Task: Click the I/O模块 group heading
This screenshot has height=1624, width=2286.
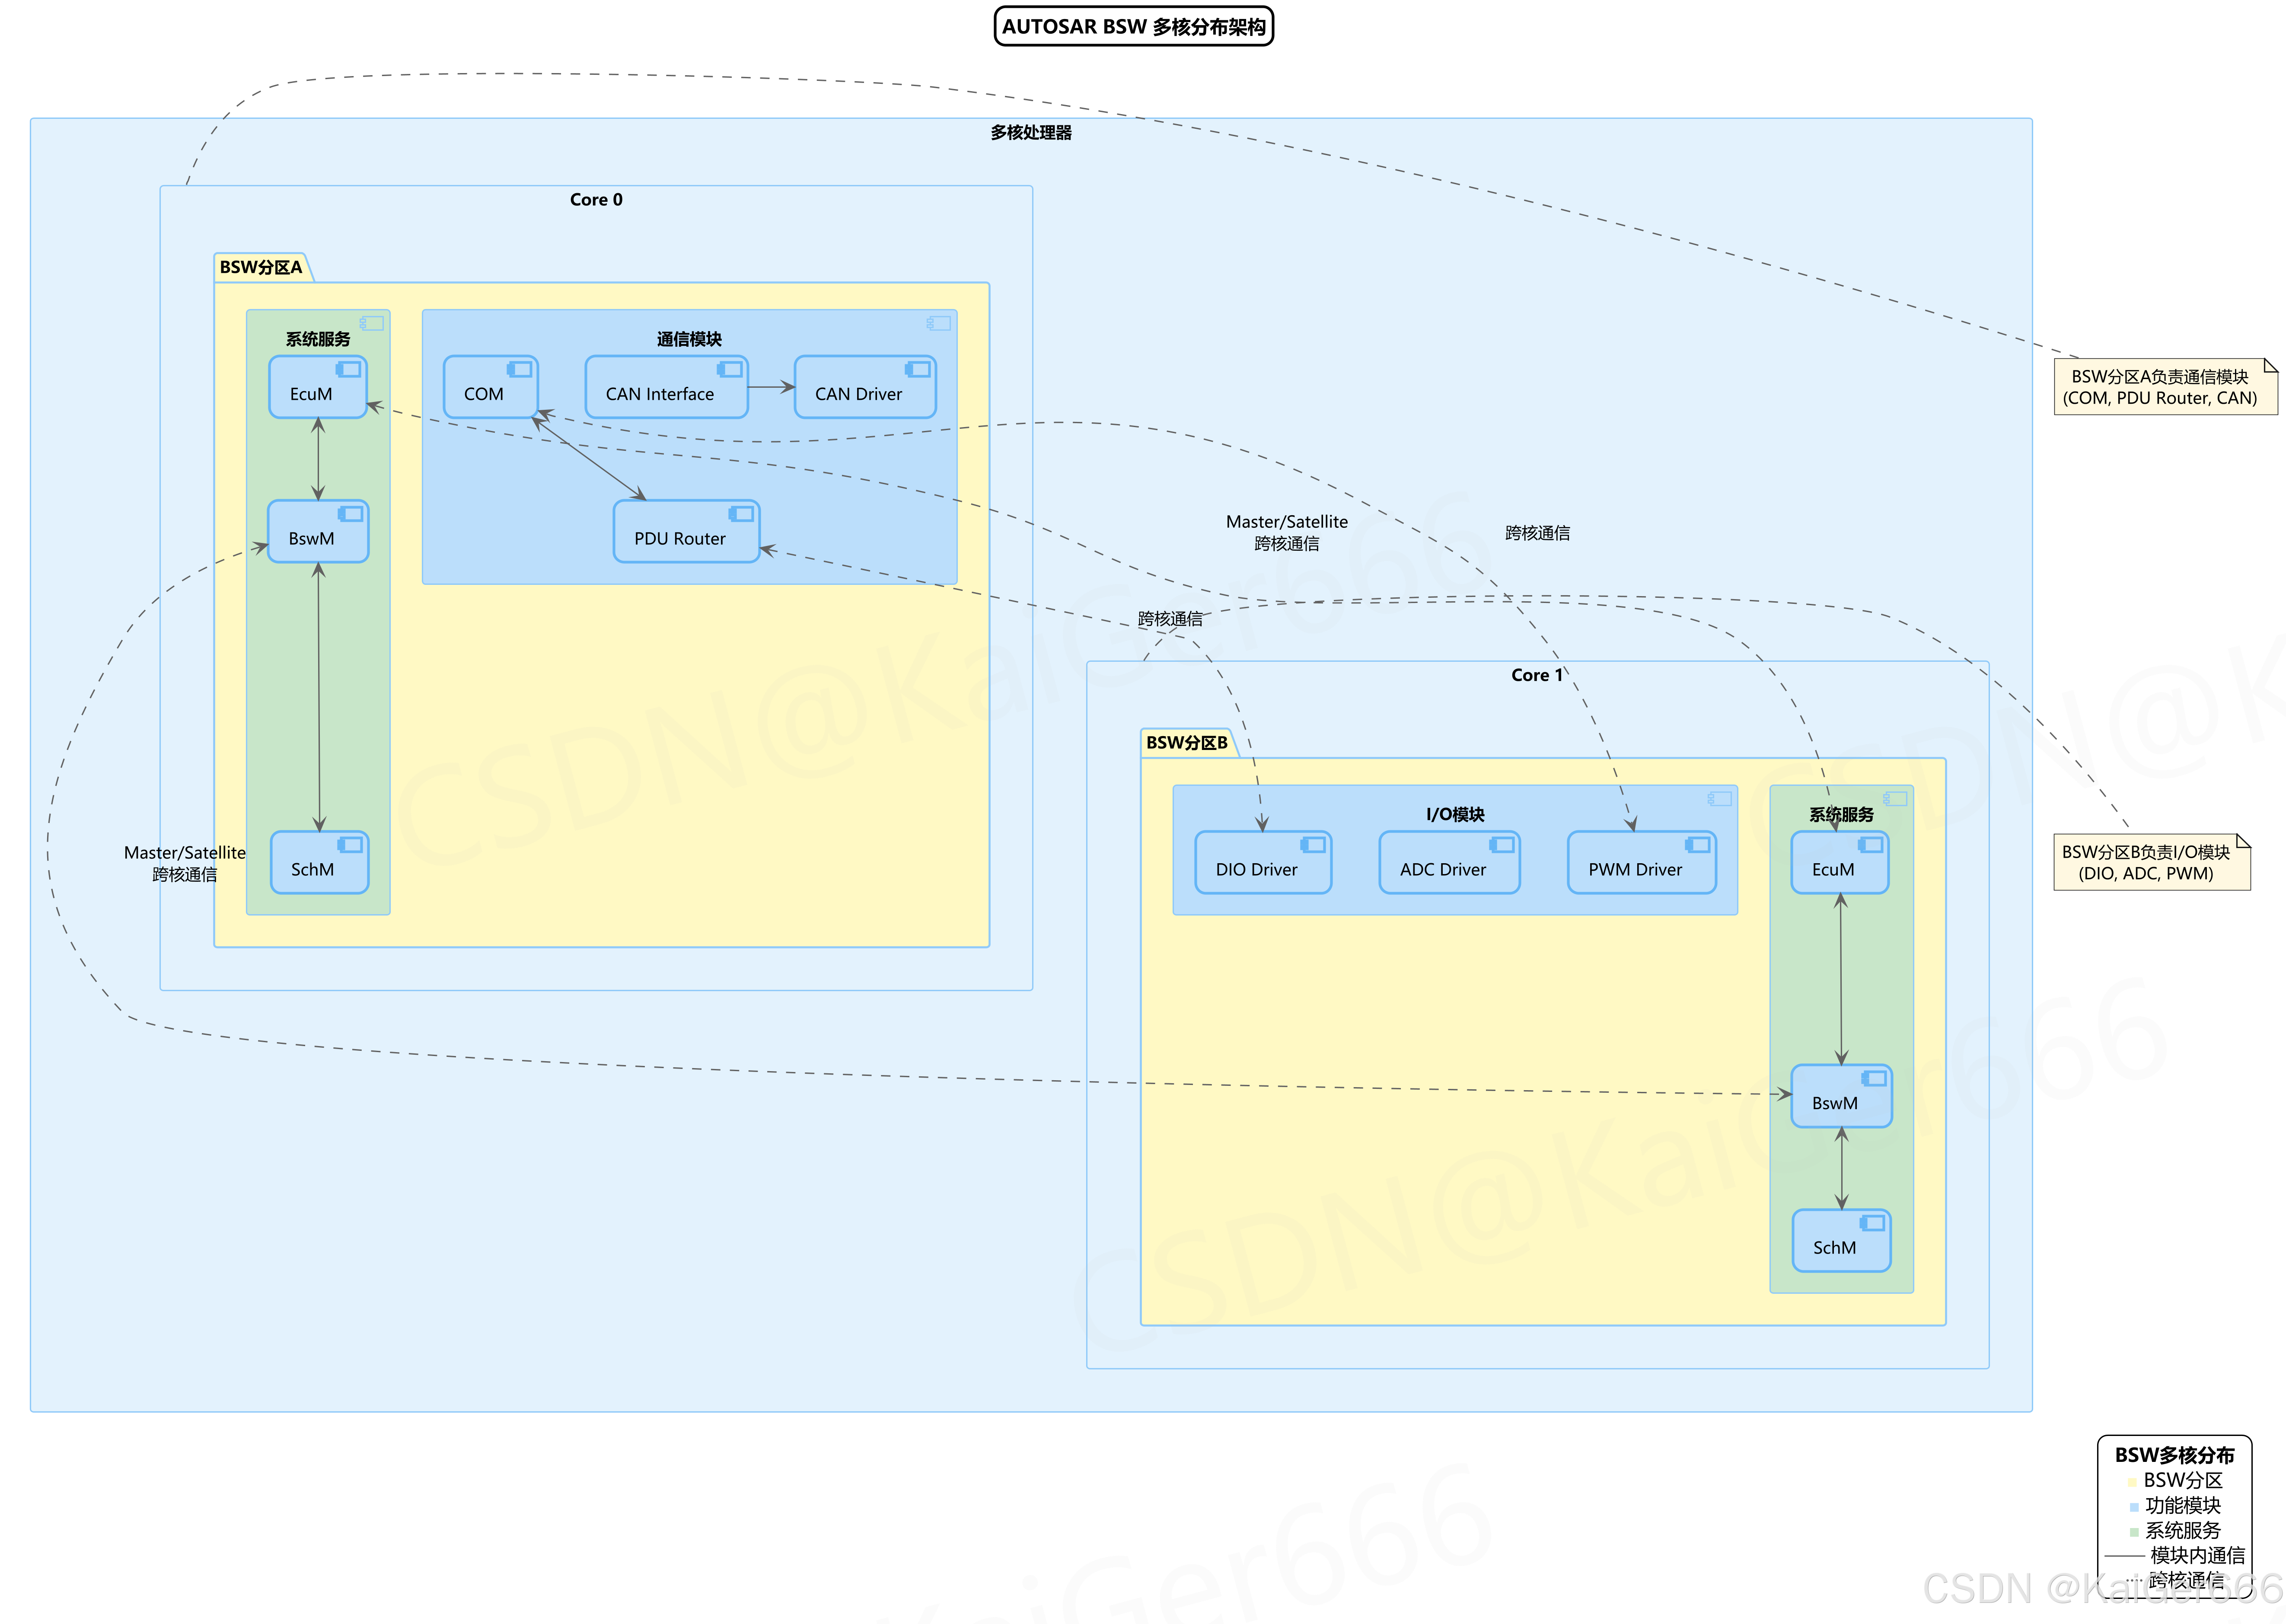Action: (1455, 814)
